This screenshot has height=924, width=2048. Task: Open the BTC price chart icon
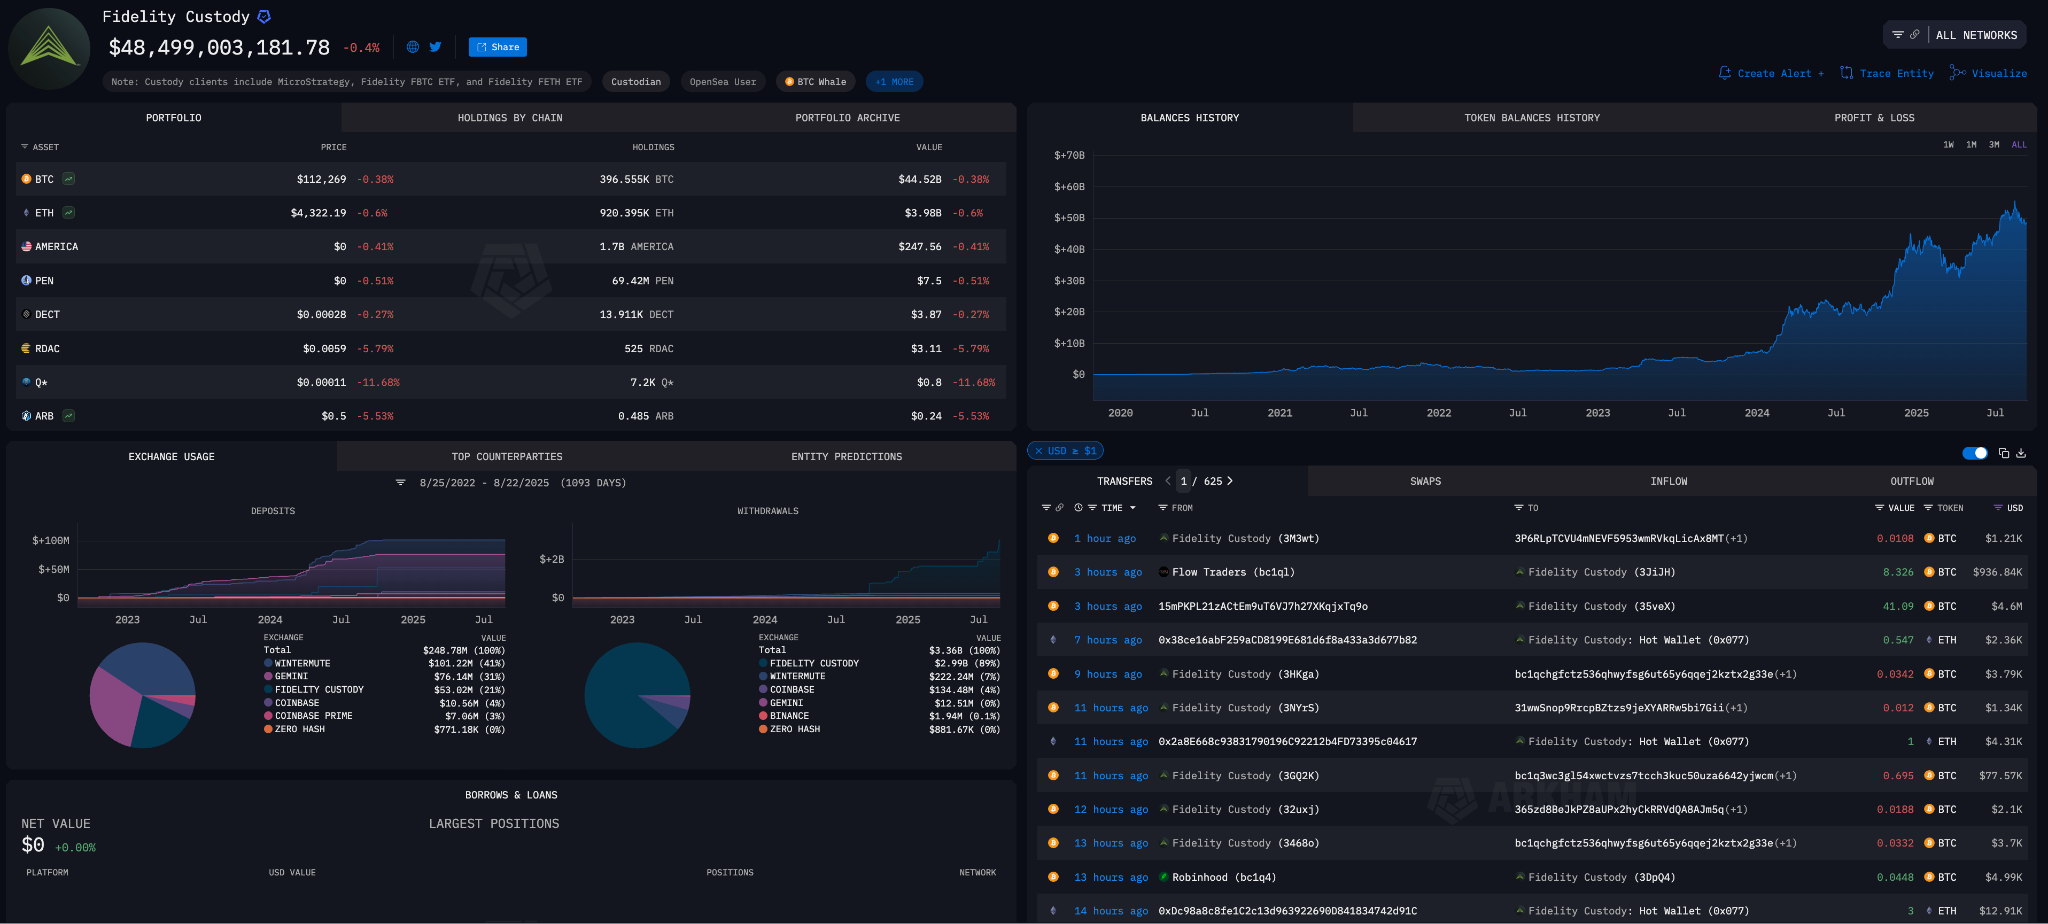(x=69, y=179)
